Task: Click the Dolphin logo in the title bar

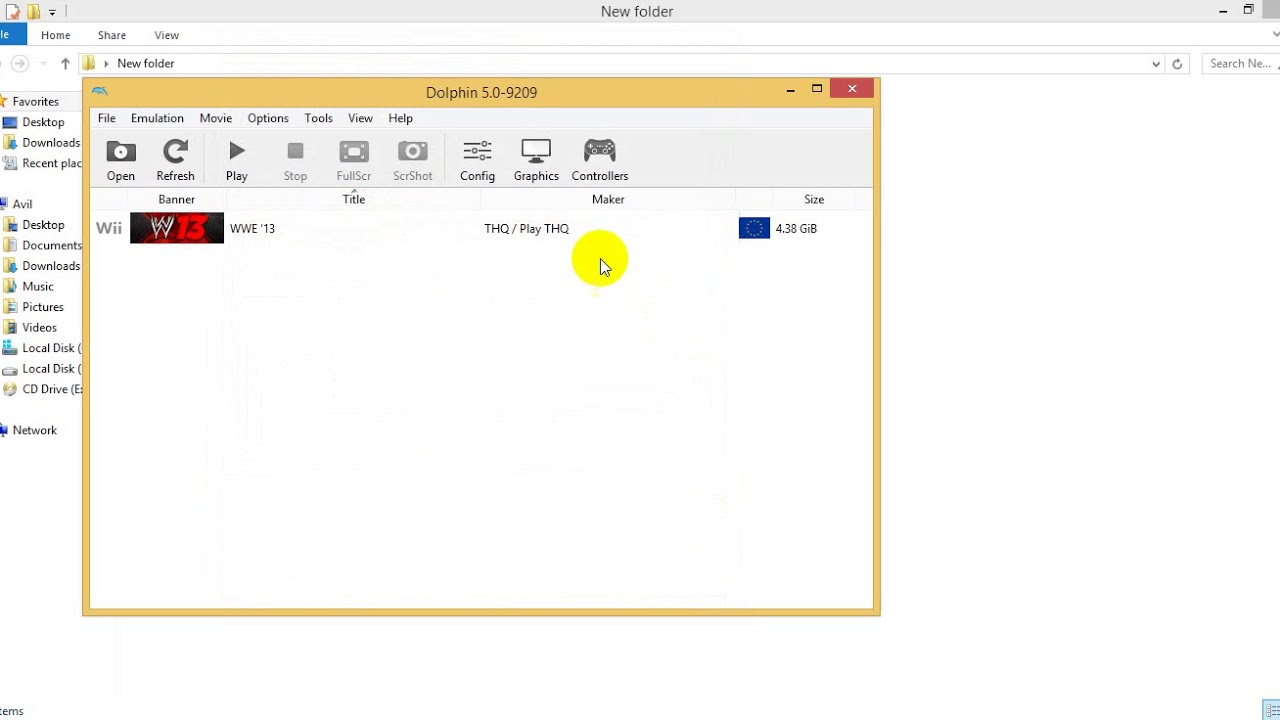Action: click(x=100, y=92)
